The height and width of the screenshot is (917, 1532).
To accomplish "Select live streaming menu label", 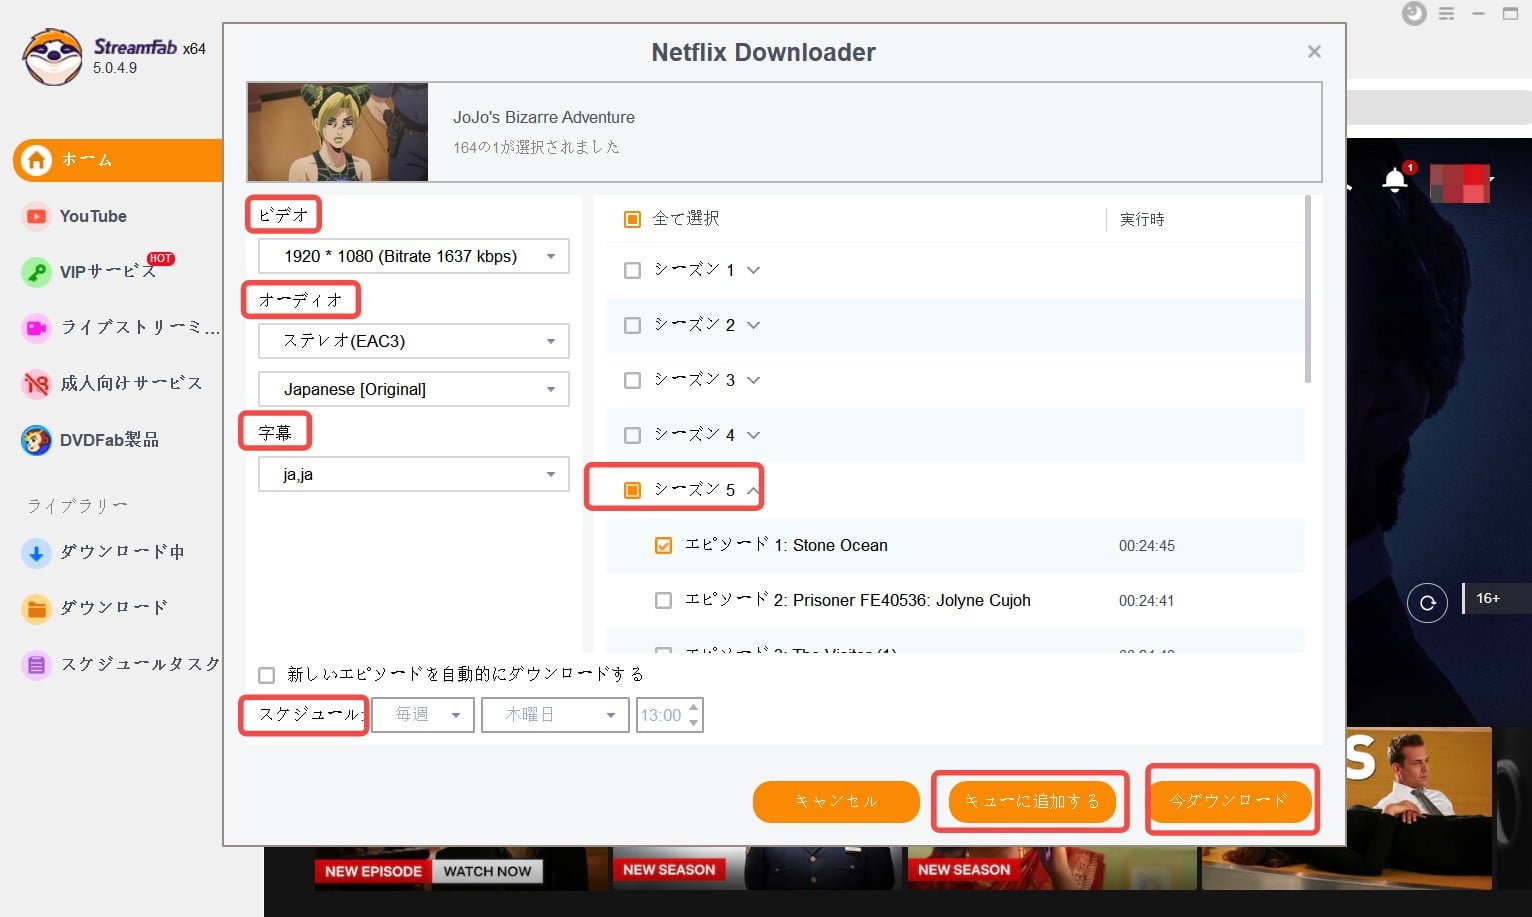I will (140, 328).
